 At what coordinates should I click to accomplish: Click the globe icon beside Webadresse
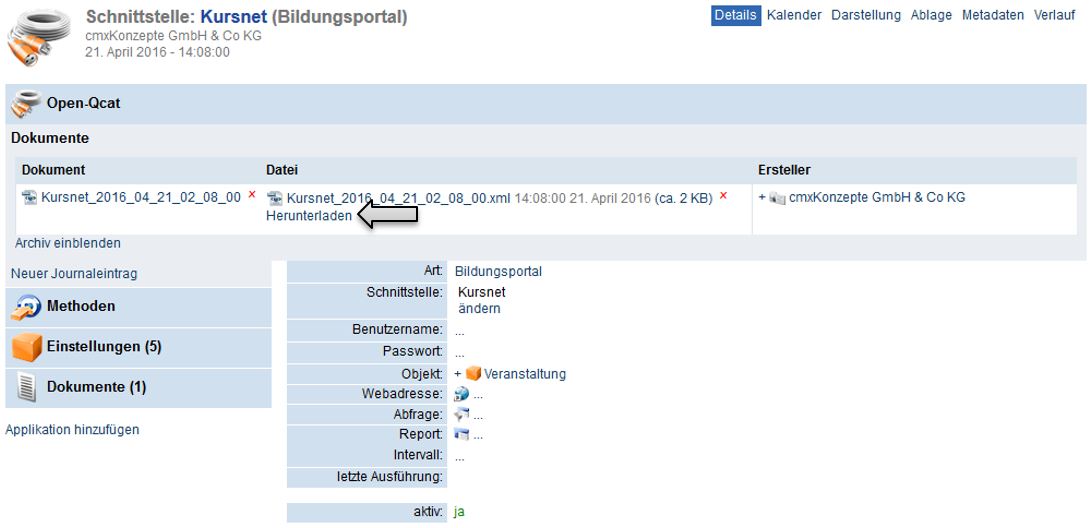[461, 394]
